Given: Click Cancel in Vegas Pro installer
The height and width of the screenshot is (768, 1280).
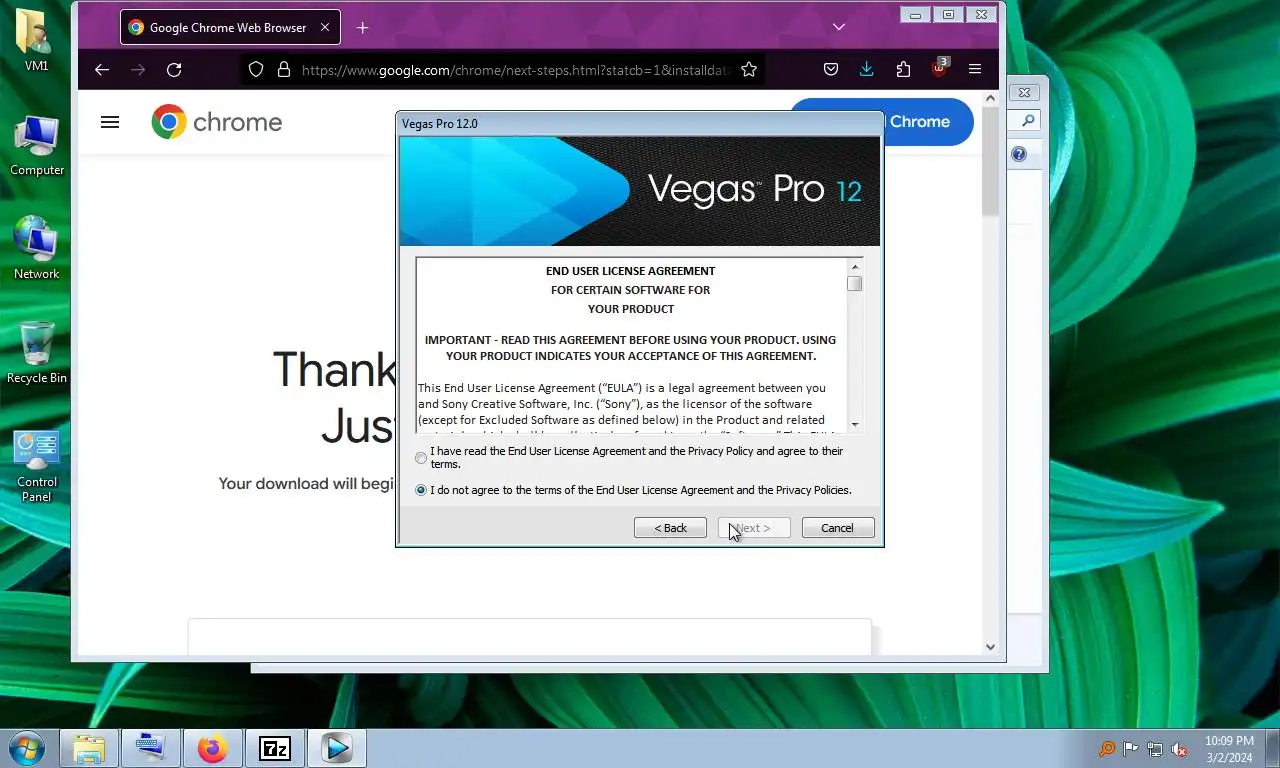Looking at the screenshot, I should click(838, 528).
